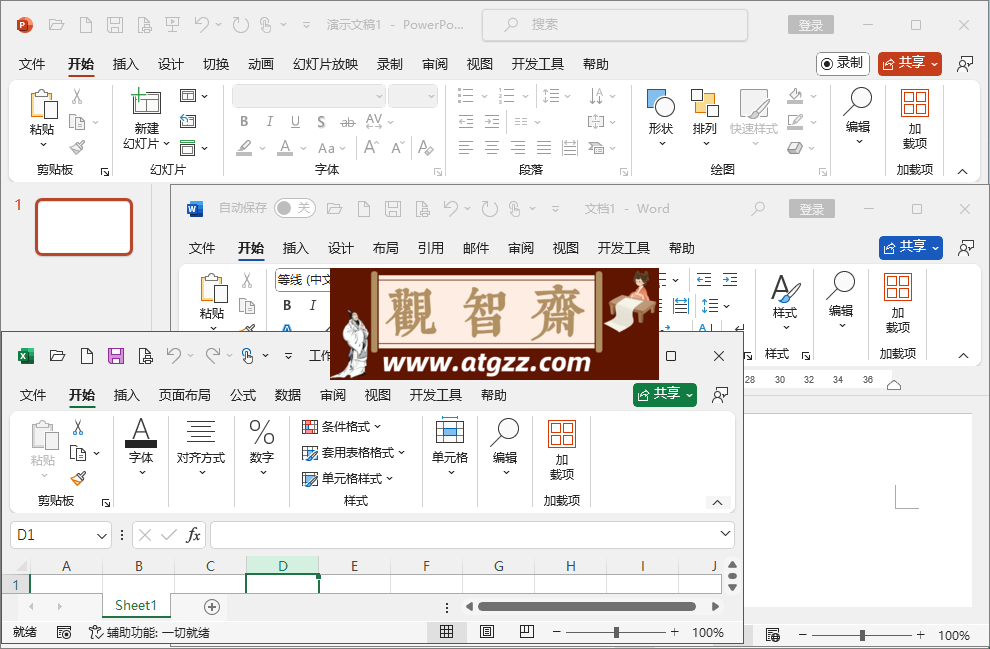The image size is (990, 649).
Task: Click the Editing magnifier in Excel
Action: pos(504,432)
